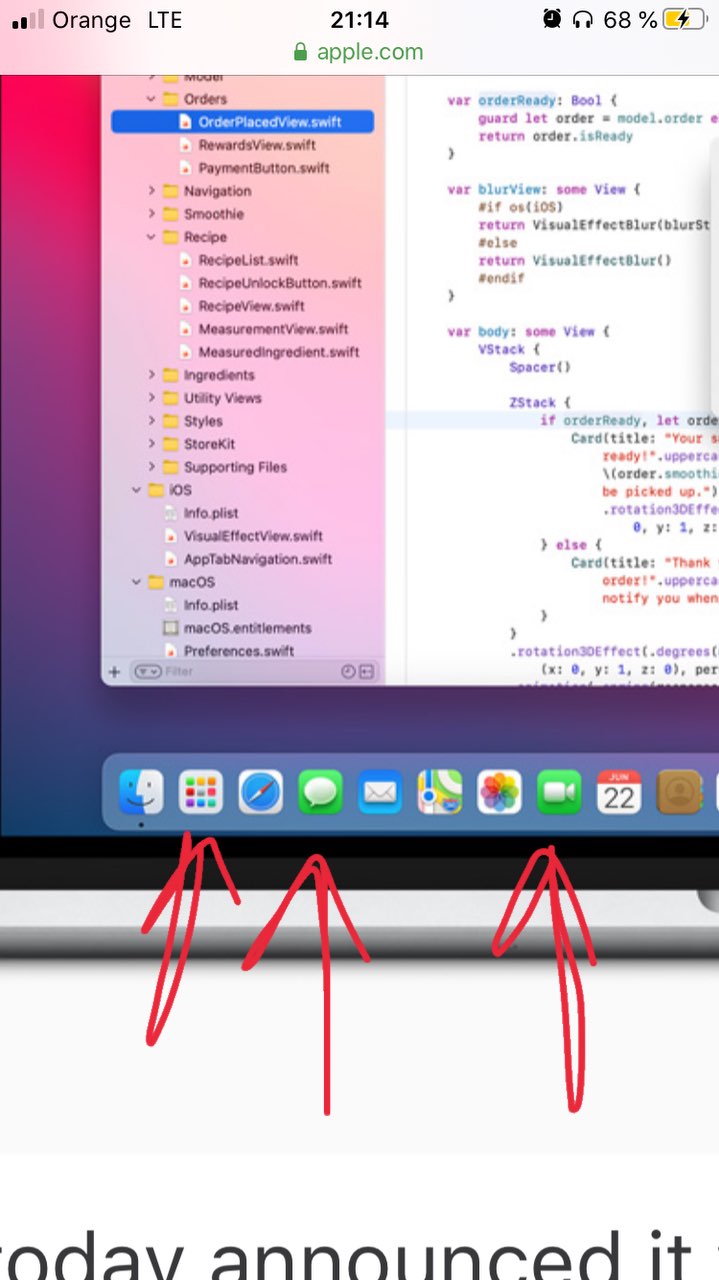Image resolution: width=719 pixels, height=1280 pixels.
Task: Click the '} else {' code line
Action: (x=571, y=544)
